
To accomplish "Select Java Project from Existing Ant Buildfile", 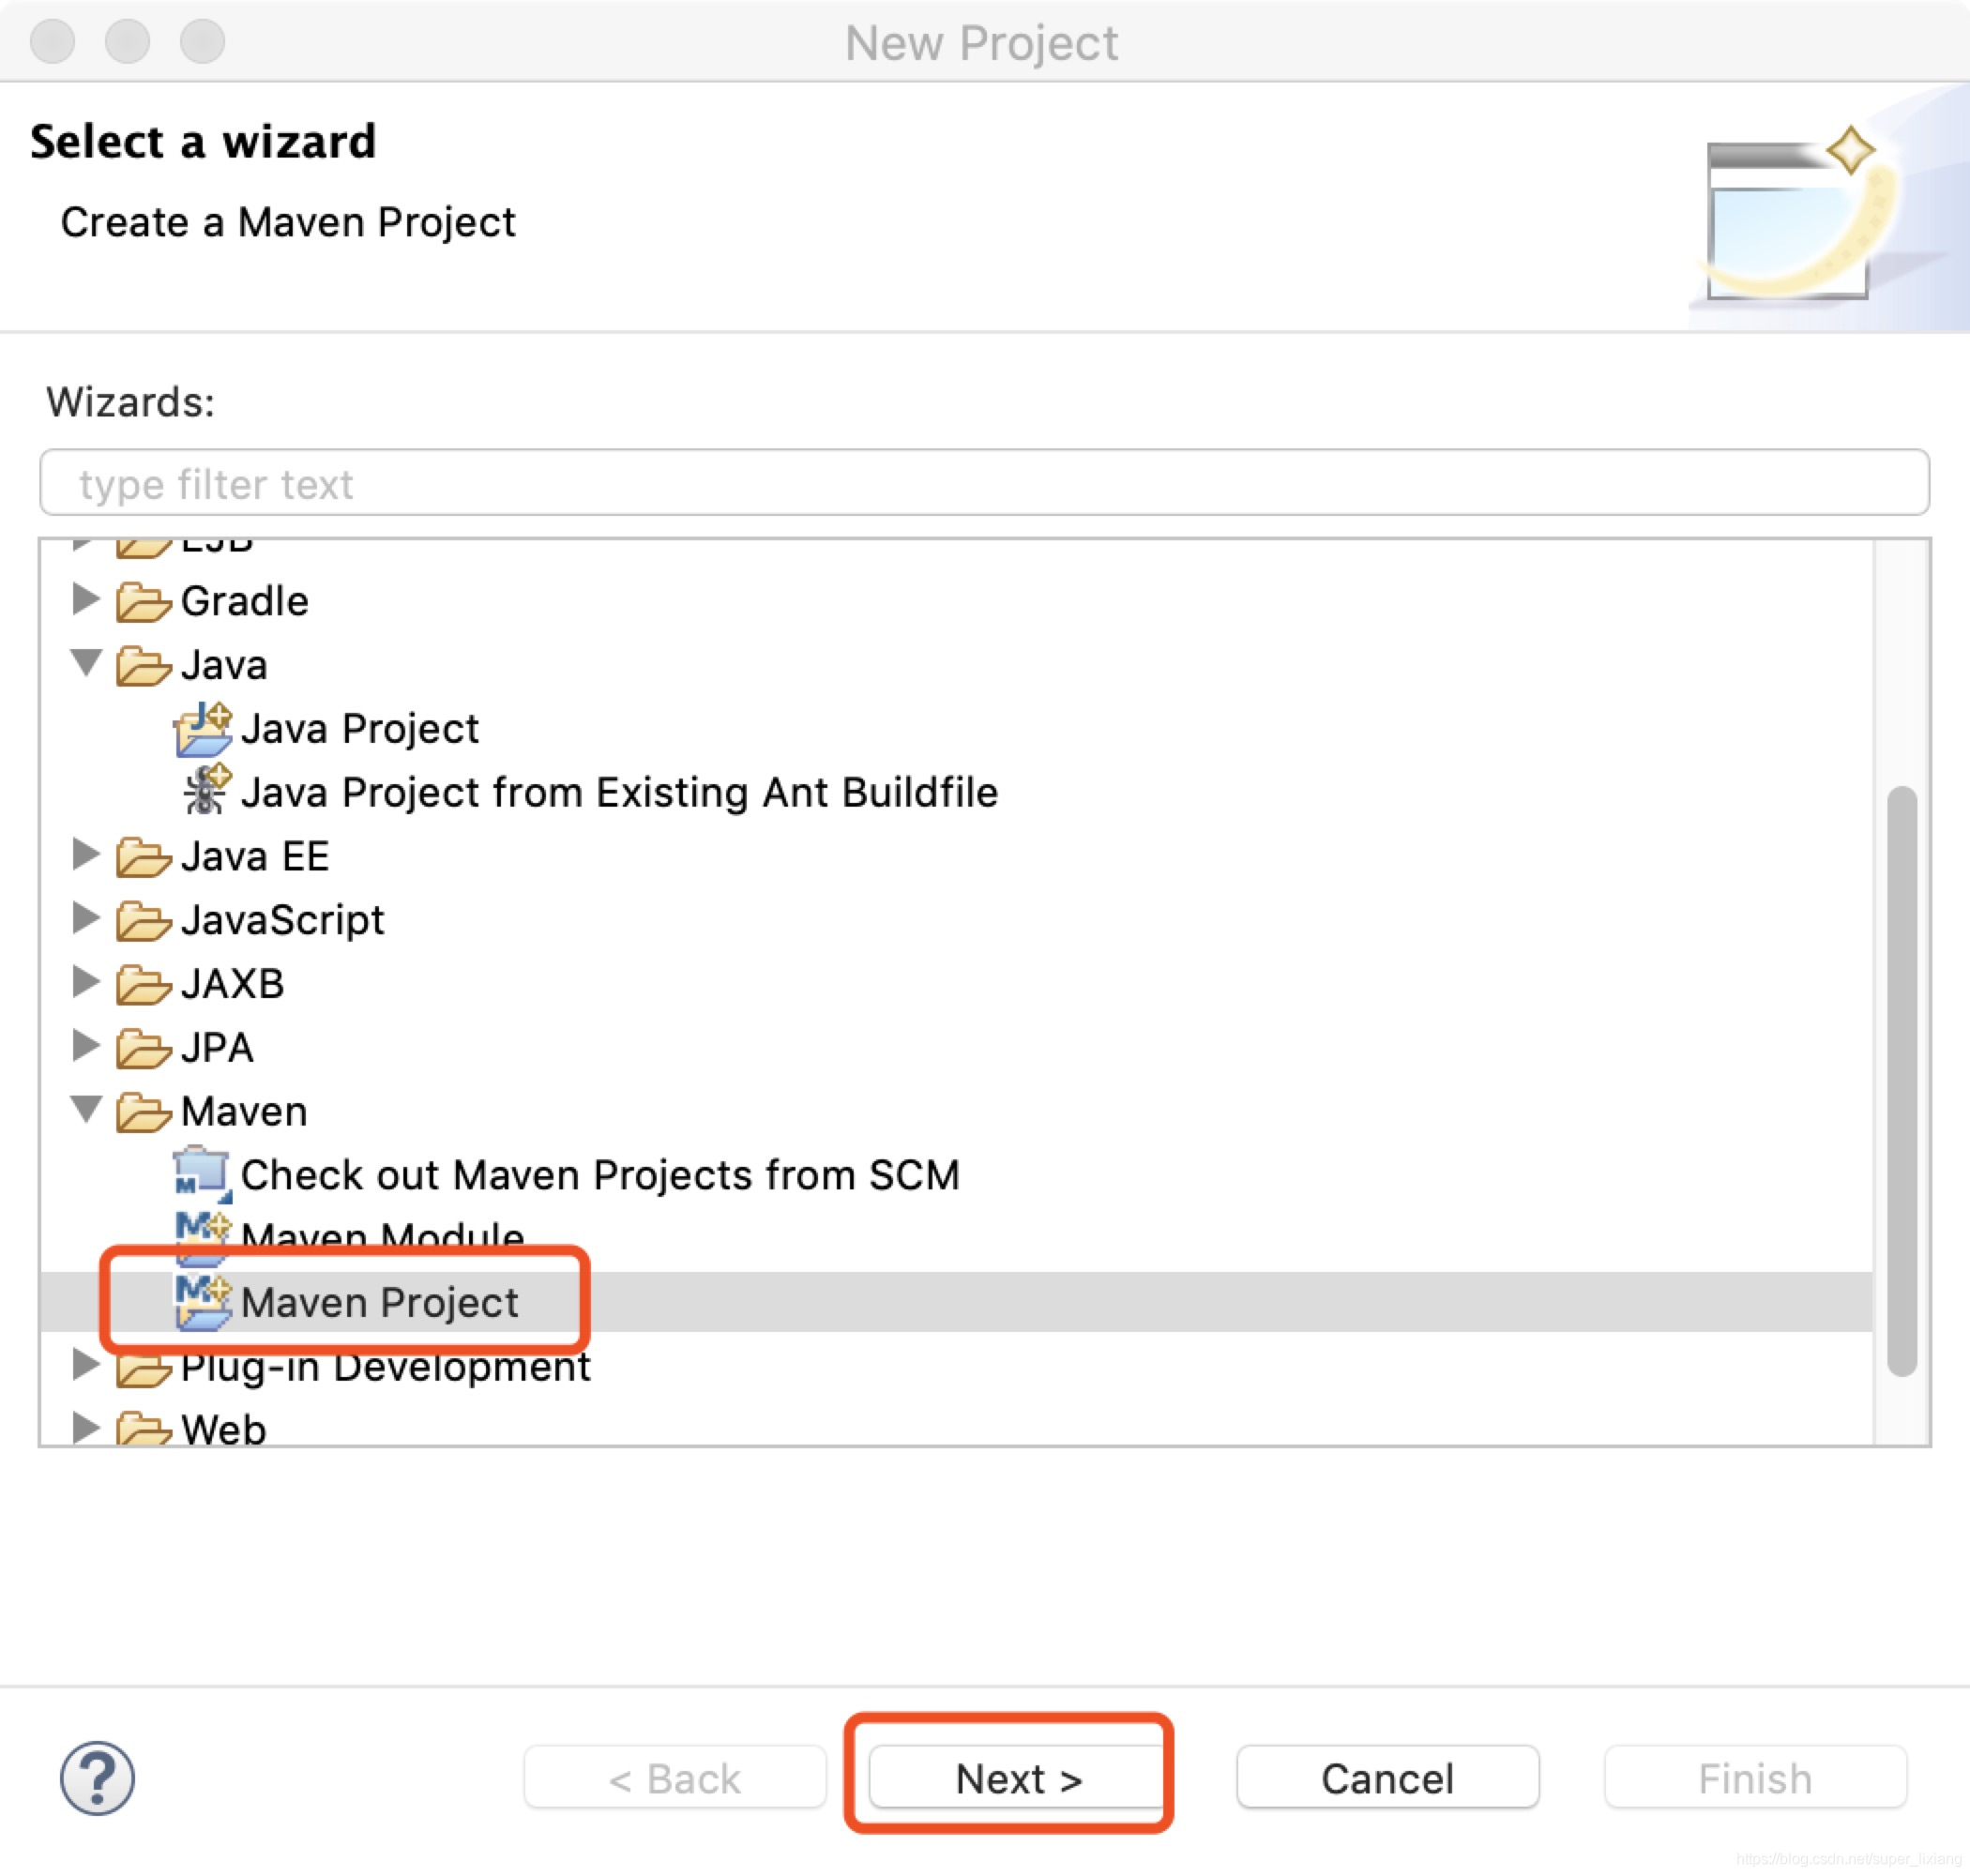I will tap(619, 792).
